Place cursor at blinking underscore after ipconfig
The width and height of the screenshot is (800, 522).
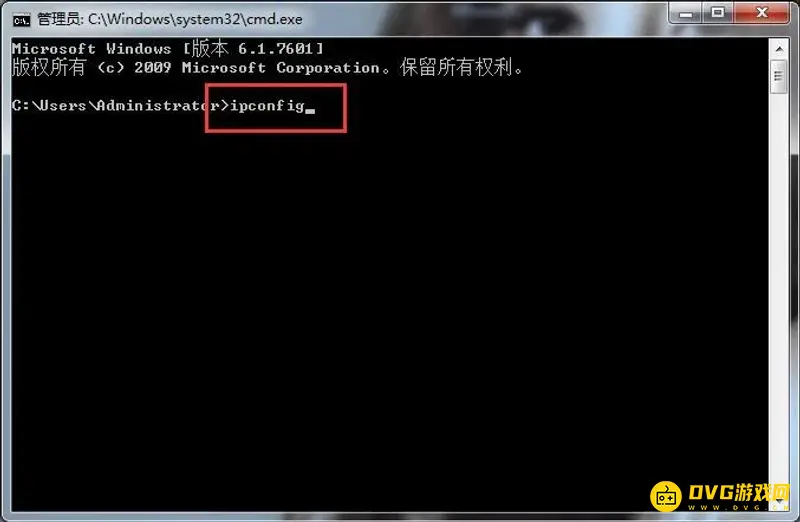(310, 110)
